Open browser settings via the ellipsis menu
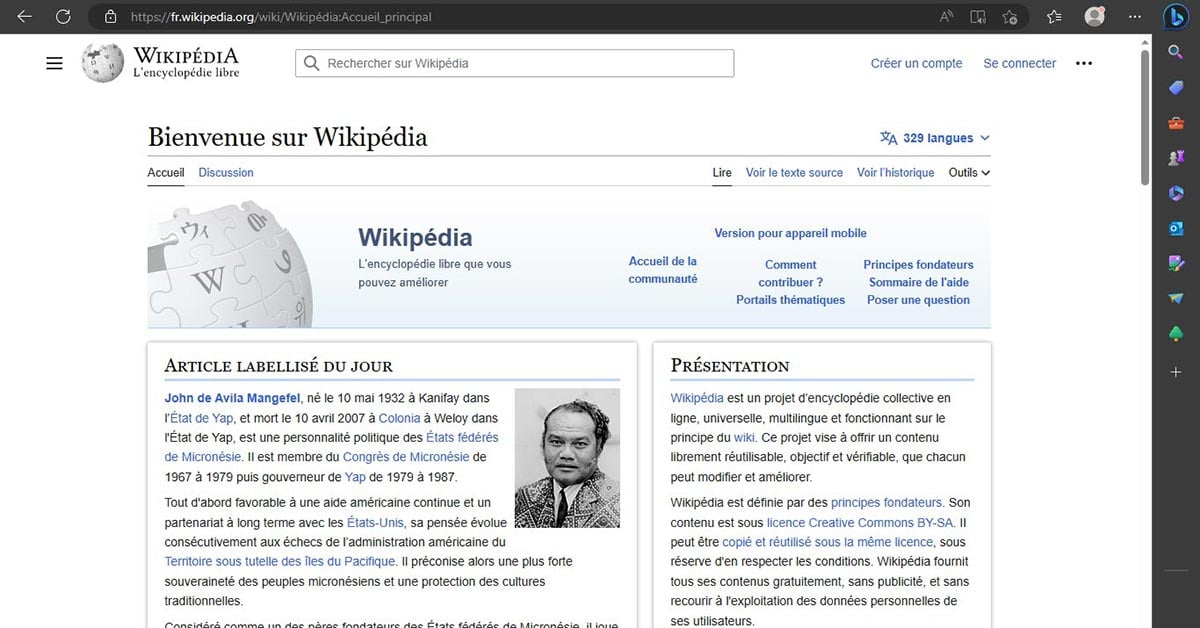 tap(1135, 17)
